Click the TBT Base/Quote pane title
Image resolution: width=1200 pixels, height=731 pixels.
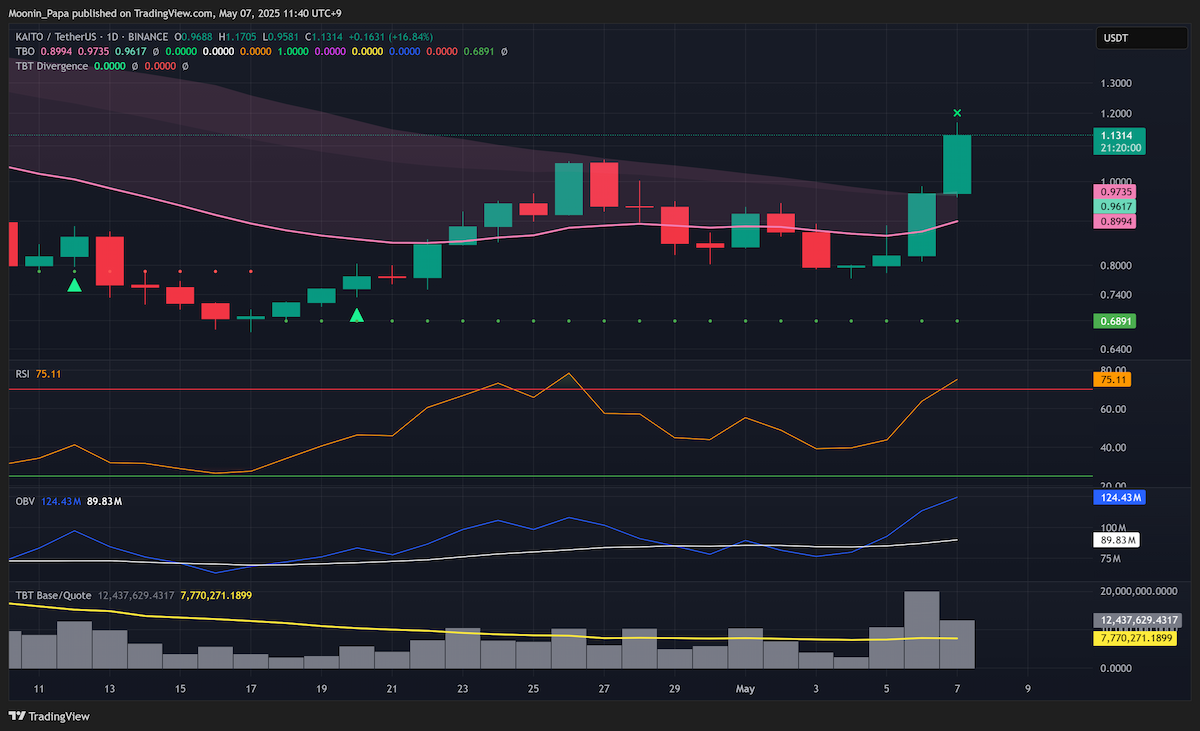click(x=53, y=595)
